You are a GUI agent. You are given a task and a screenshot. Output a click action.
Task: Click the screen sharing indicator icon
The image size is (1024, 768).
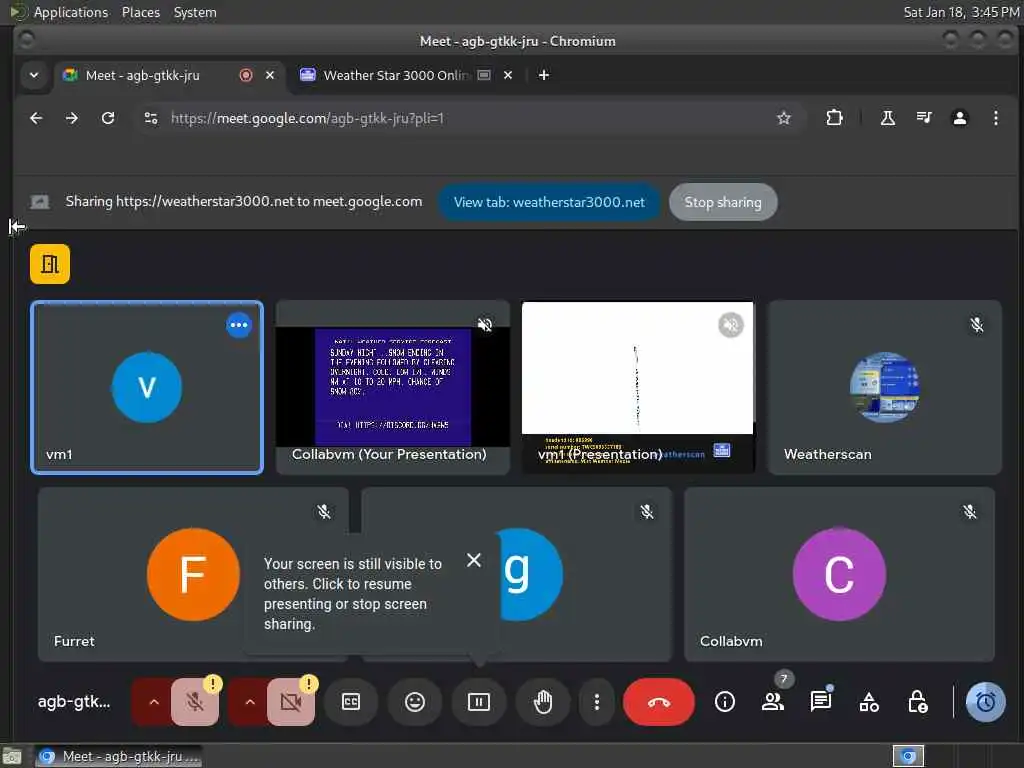tap(40, 202)
